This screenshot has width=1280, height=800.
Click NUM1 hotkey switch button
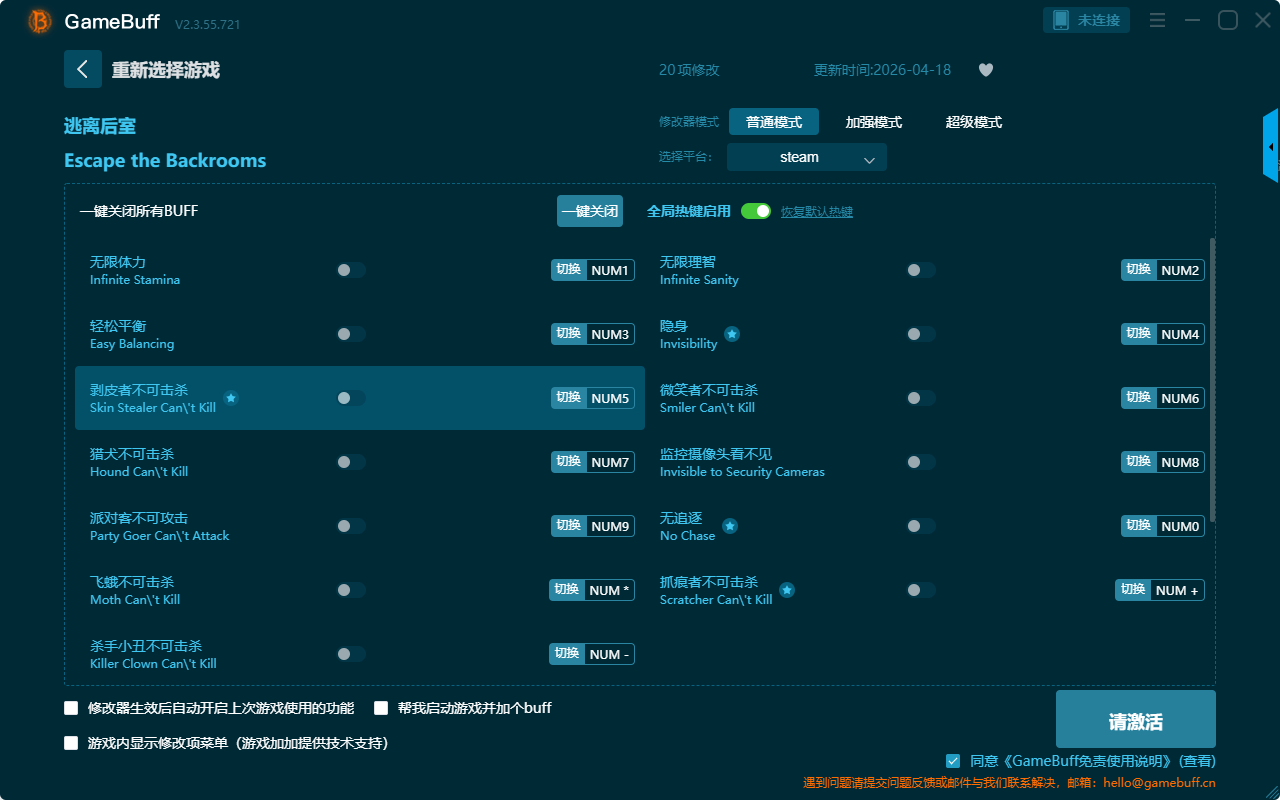593,270
